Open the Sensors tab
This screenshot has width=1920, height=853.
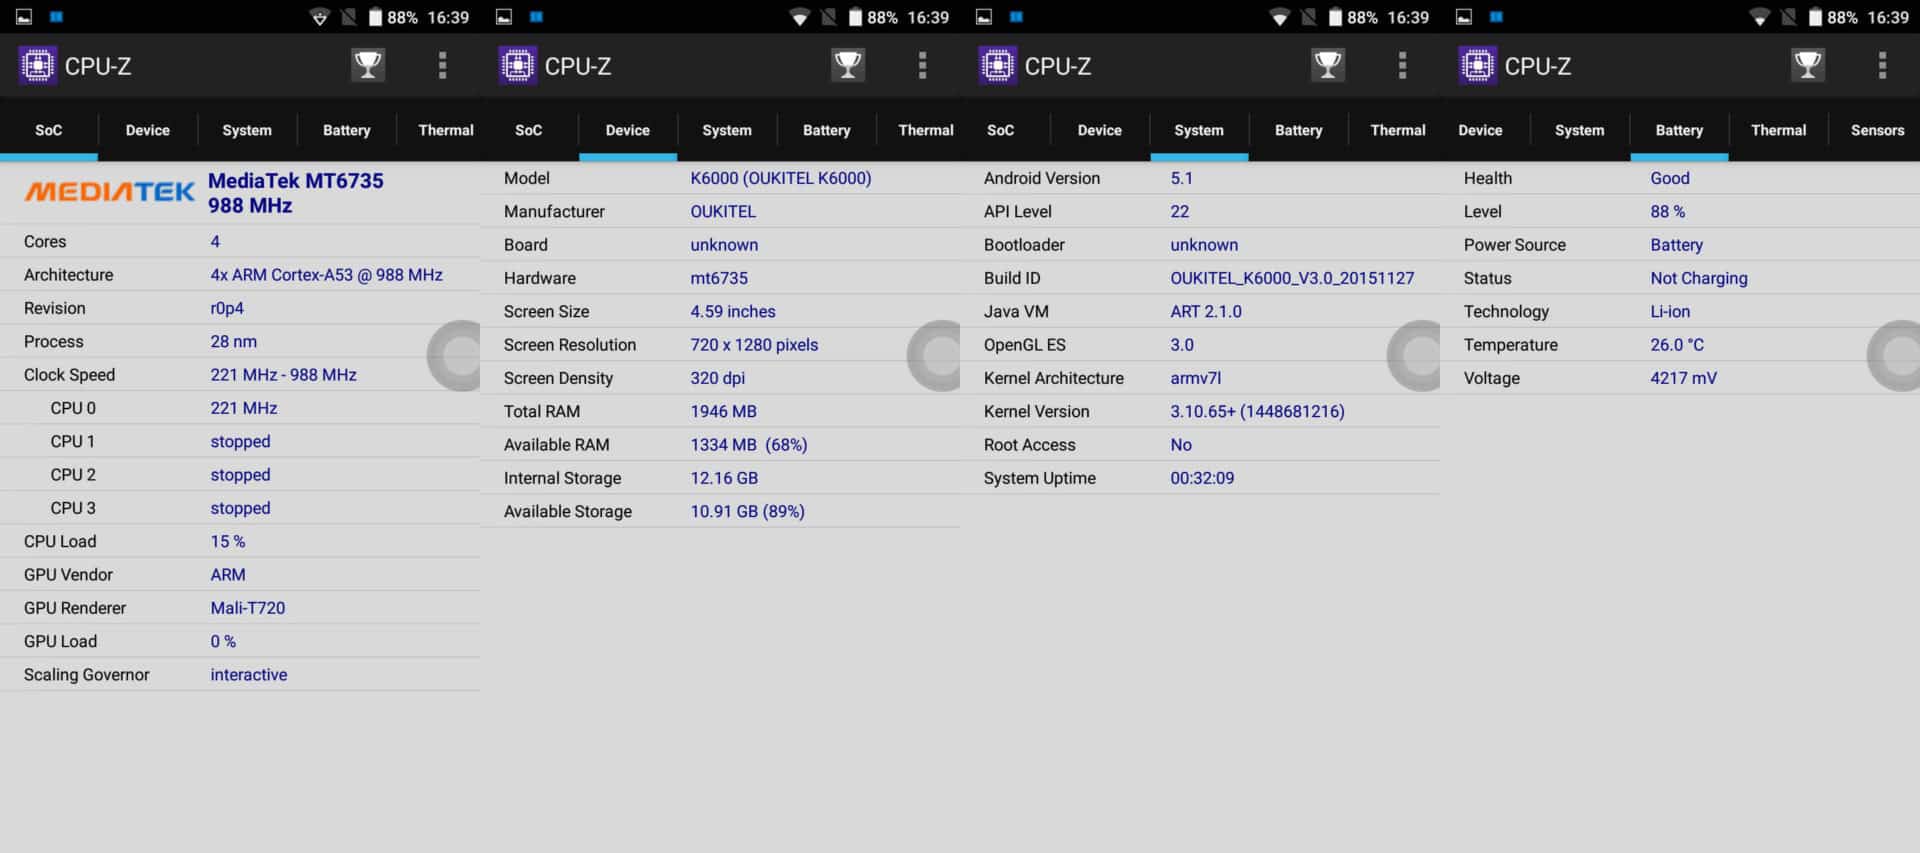tap(1877, 130)
